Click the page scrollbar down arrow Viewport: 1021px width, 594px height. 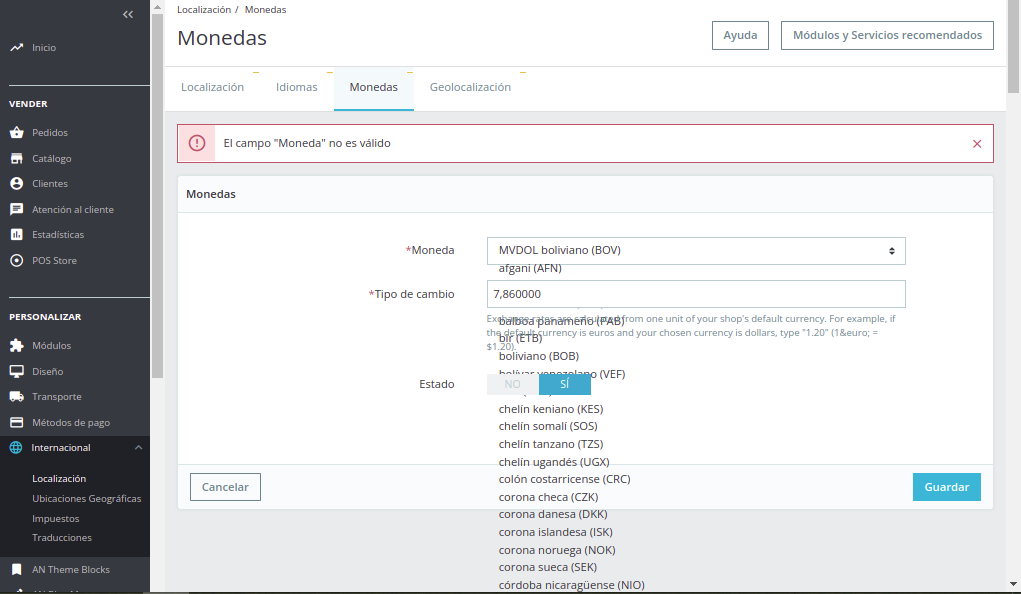[1013, 584]
